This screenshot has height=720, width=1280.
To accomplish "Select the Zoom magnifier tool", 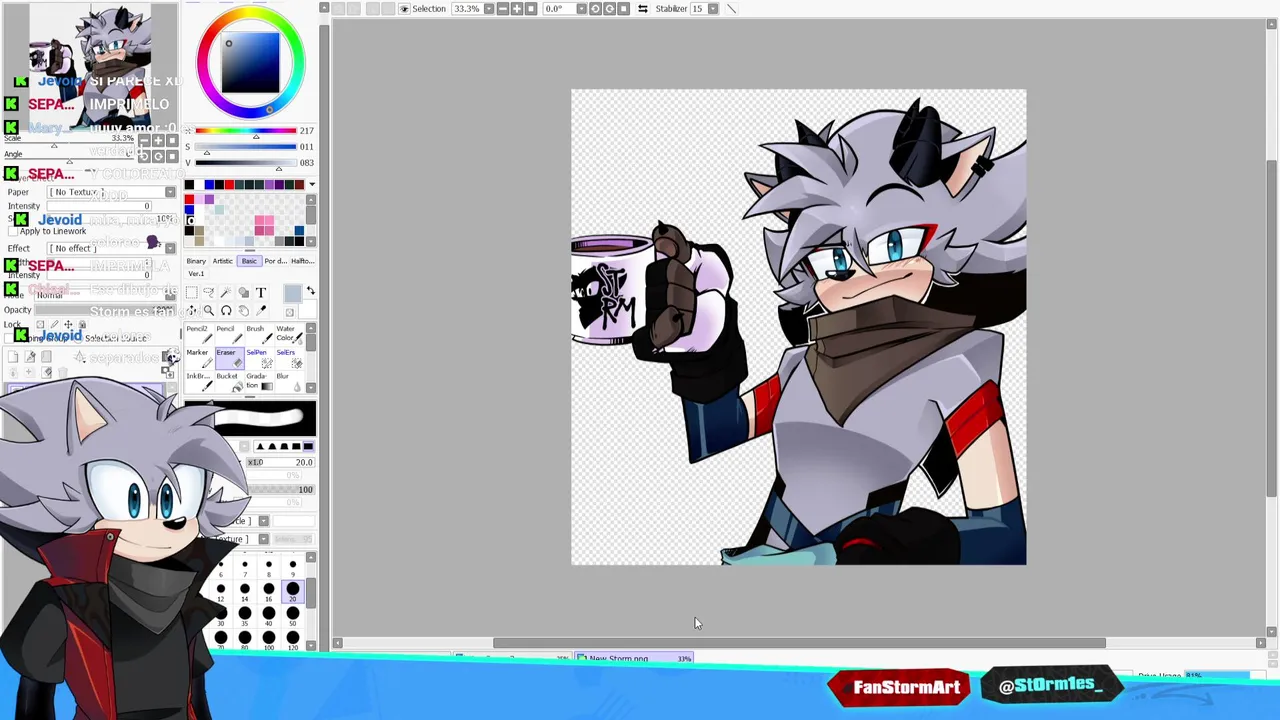I will 209,311.
